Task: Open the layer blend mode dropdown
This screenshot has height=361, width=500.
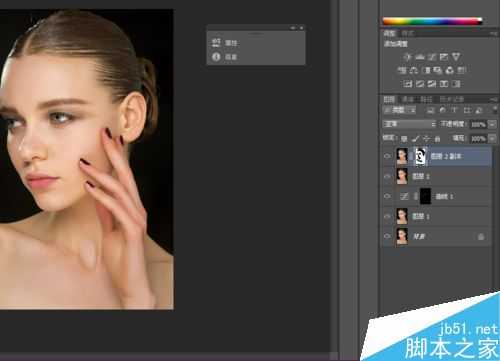Action: [x=409, y=124]
